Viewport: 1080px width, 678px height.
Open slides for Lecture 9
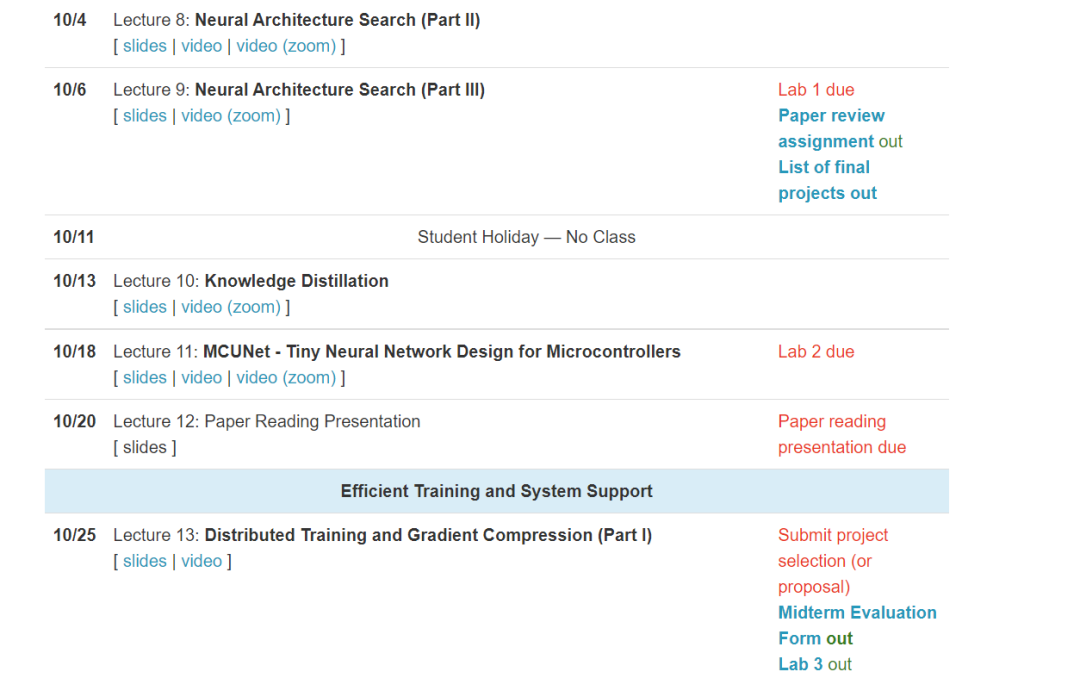click(x=145, y=116)
